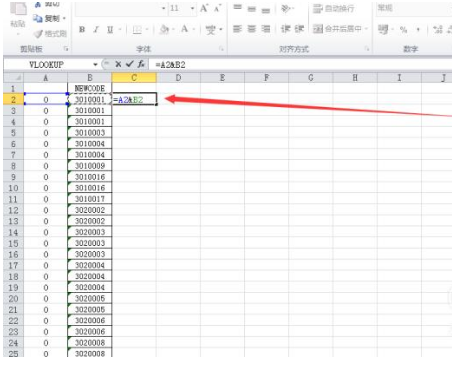This screenshot has height=370, width=452.
Task: Toggle top vertical alignment
Action: point(237,8)
